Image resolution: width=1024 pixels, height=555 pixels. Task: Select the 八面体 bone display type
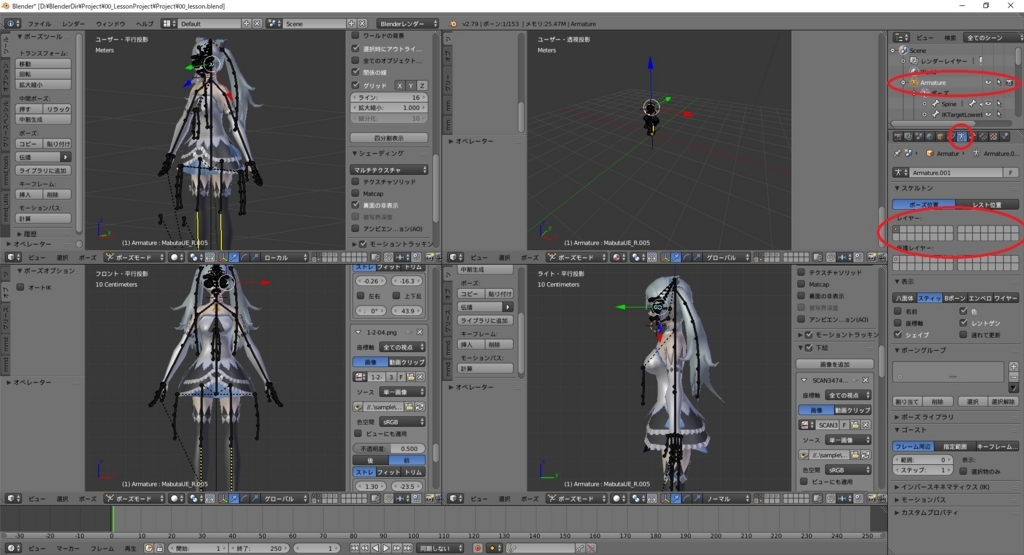pyautogui.click(x=904, y=298)
